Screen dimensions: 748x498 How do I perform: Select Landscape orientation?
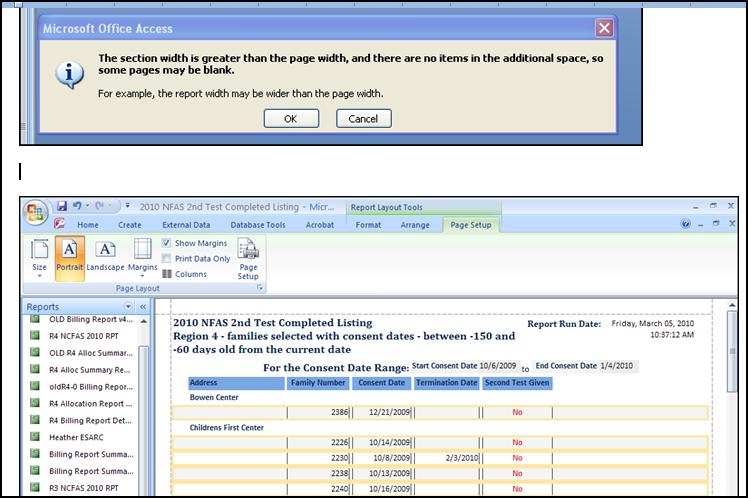pyautogui.click(x=105, y=258)
